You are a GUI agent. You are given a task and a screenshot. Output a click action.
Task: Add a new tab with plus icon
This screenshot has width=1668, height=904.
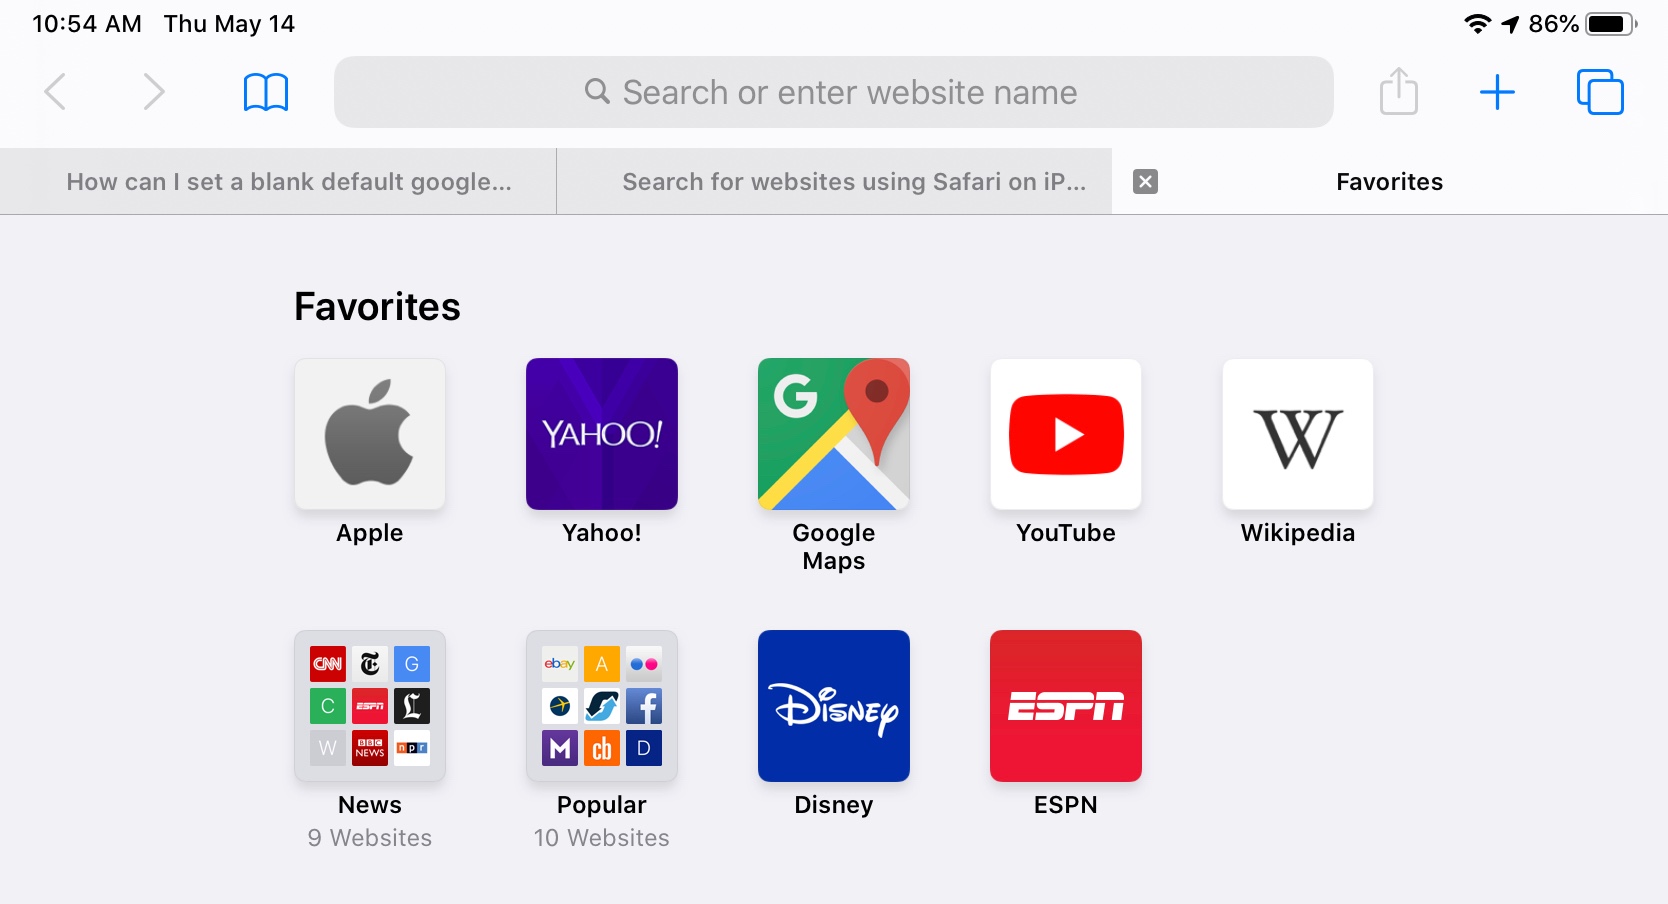point(1497,92)
